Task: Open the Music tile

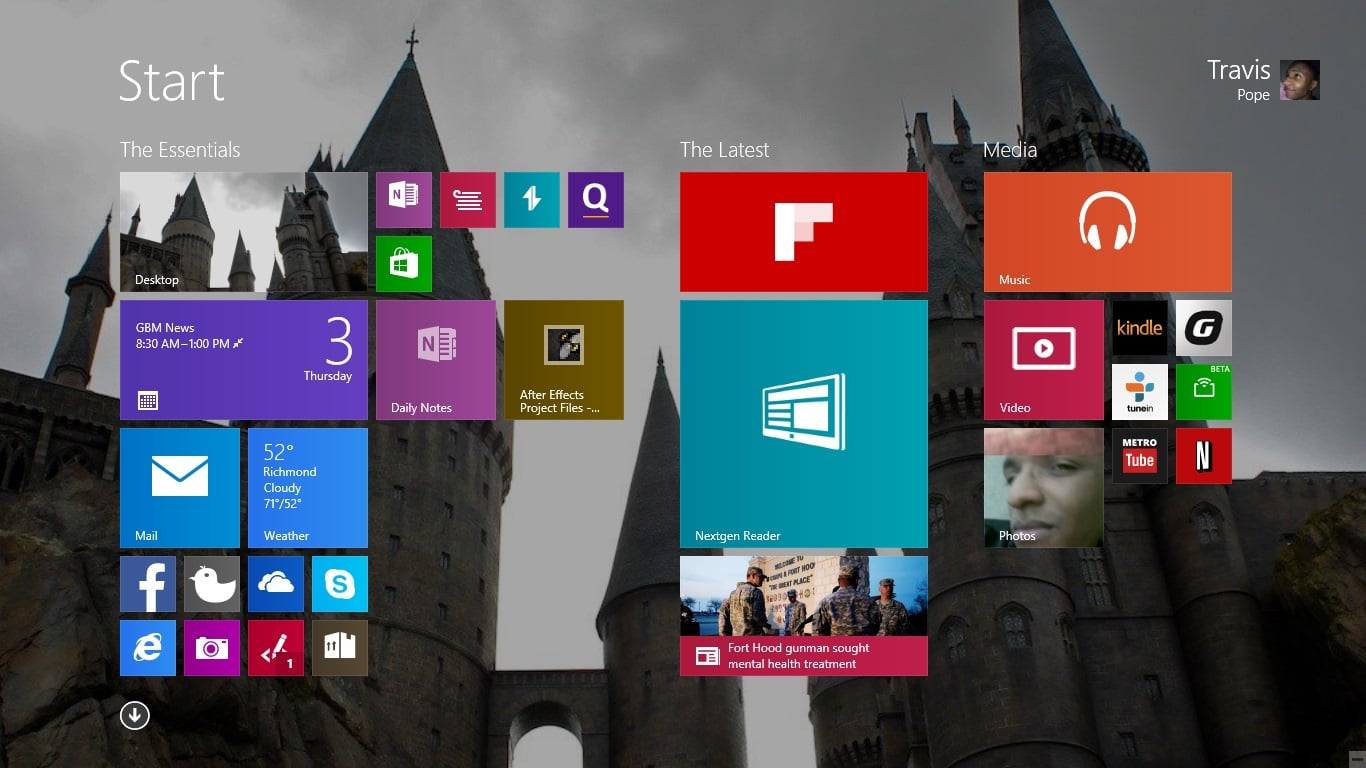Action: point(1108,232)
